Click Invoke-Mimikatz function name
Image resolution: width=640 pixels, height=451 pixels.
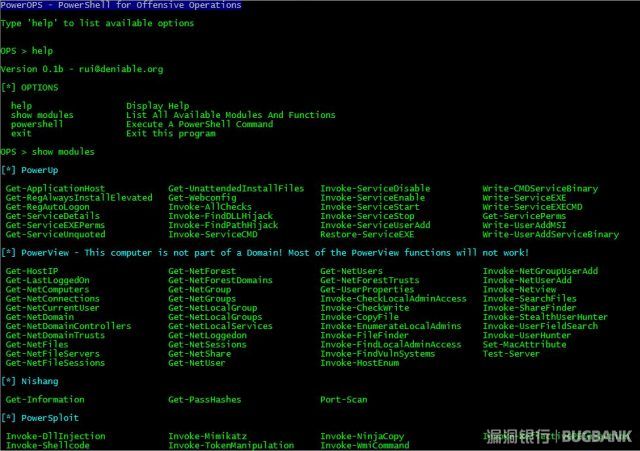(207, 436)
